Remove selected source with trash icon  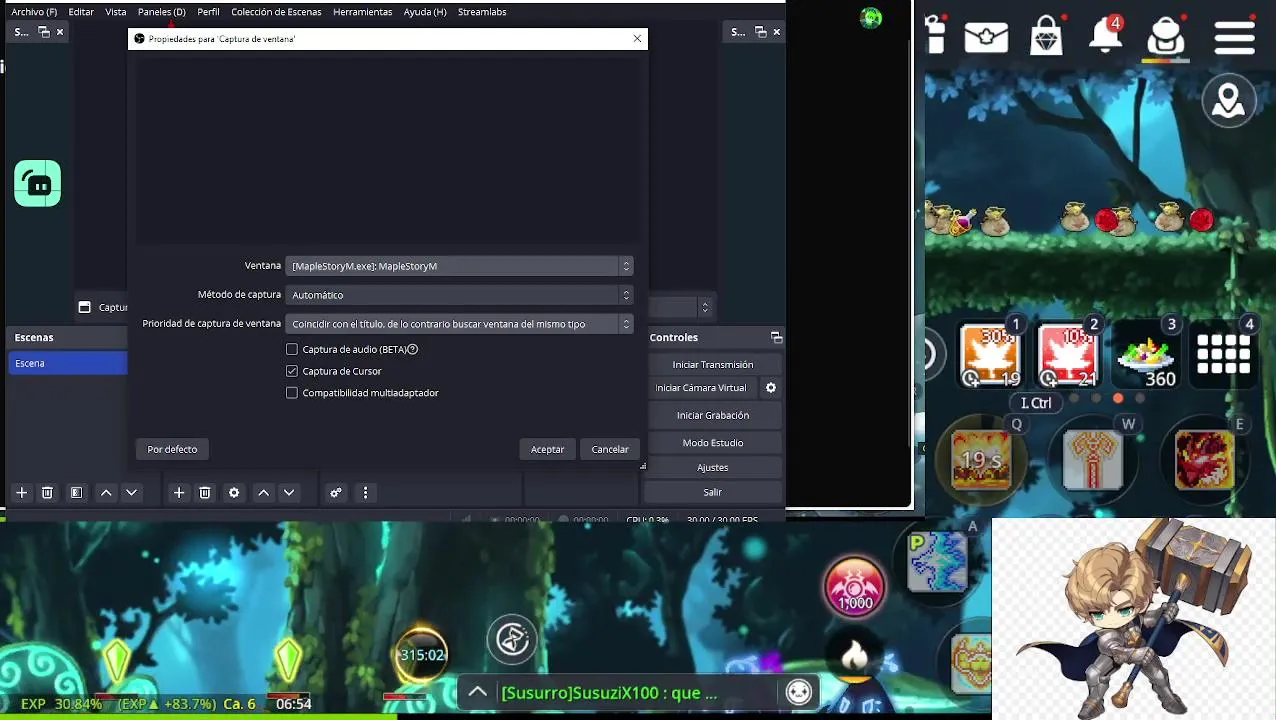click(x=205, y=492)
